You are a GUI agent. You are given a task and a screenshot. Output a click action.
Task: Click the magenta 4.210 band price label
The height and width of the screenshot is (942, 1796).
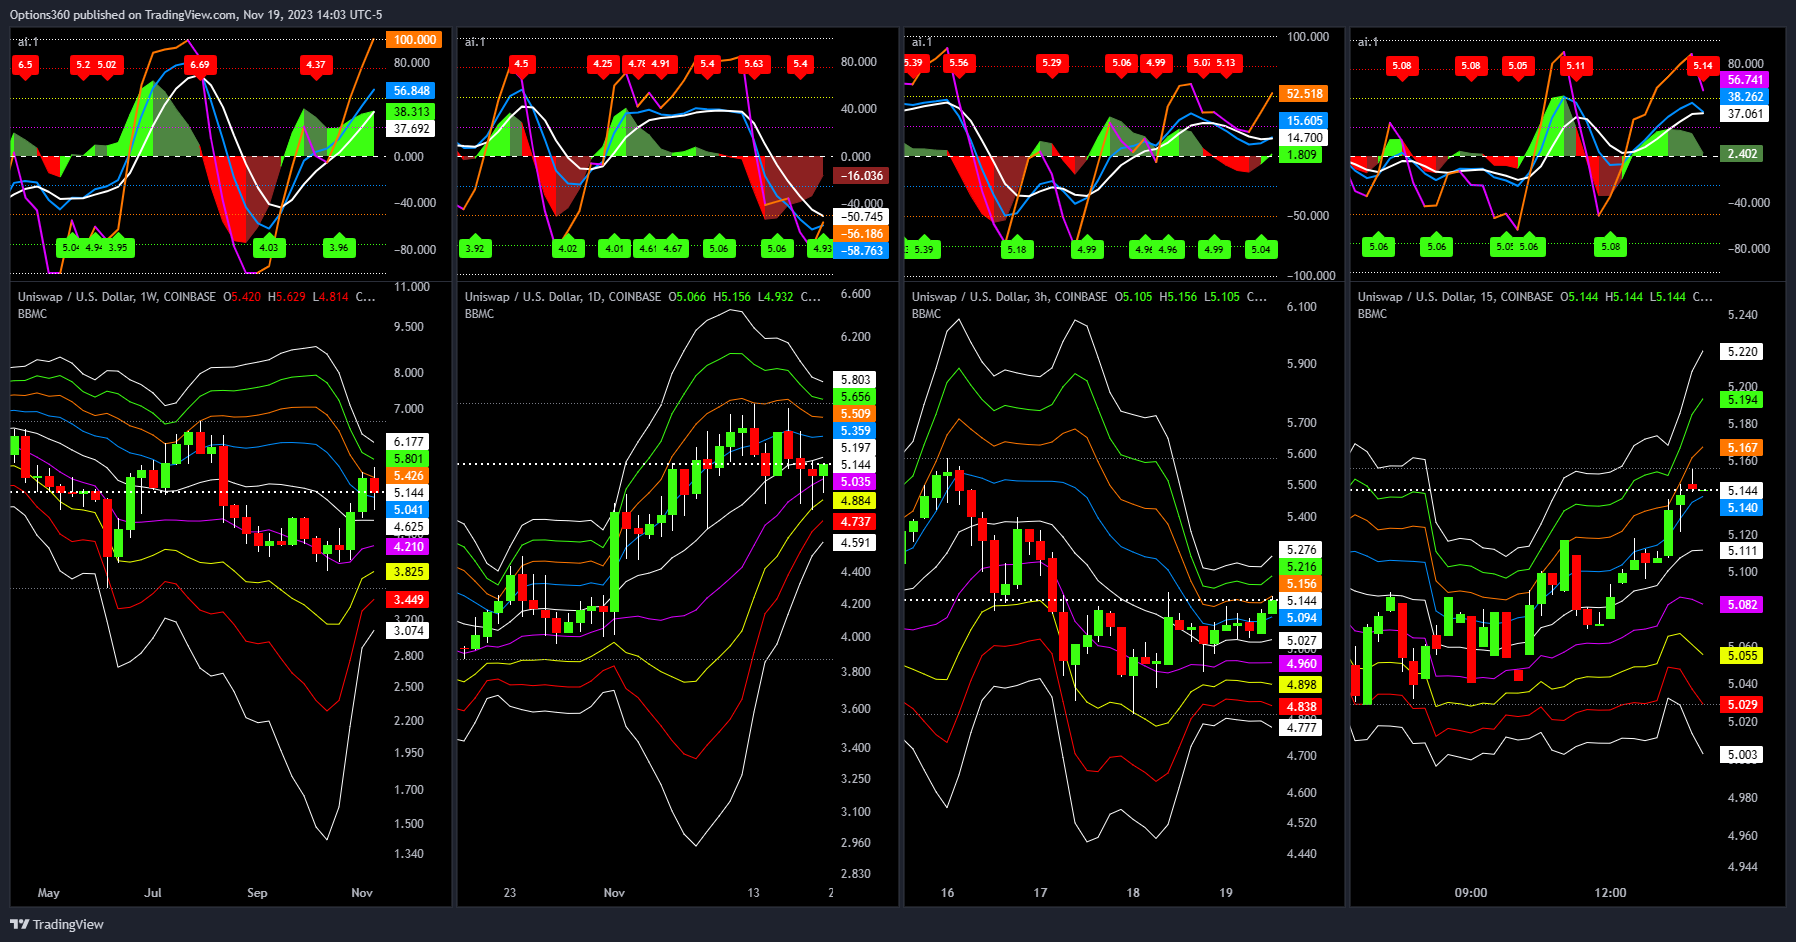coord(408,547)
